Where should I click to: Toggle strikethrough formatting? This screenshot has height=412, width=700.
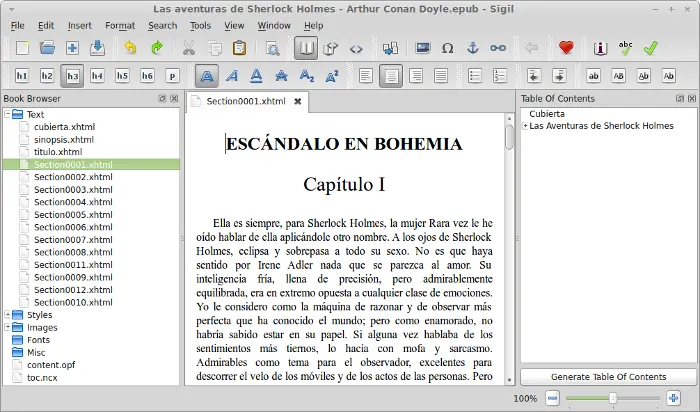tap(281, 76)
